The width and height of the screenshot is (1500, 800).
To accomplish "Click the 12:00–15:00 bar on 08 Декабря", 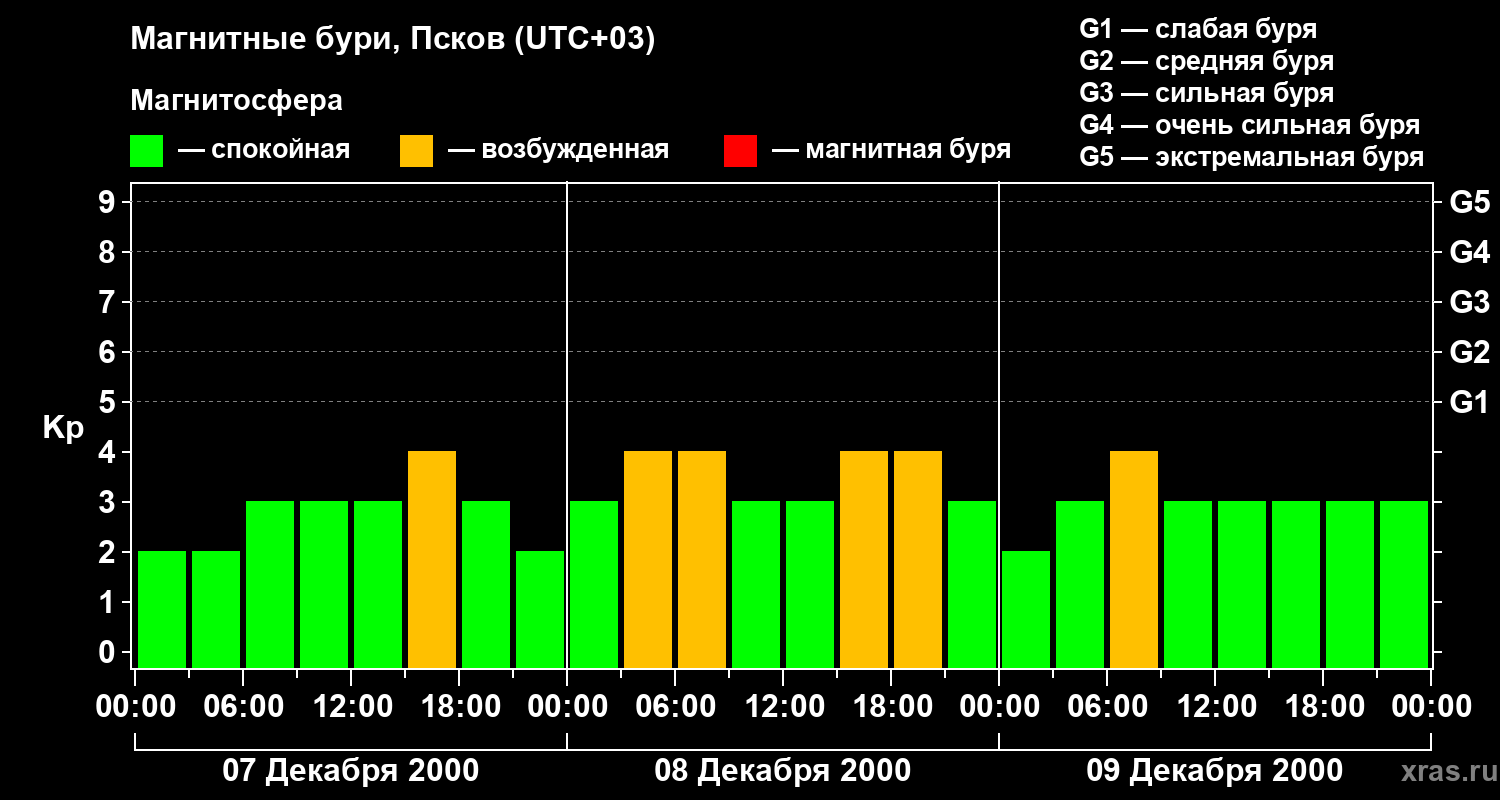I will (x=810, y=584).
